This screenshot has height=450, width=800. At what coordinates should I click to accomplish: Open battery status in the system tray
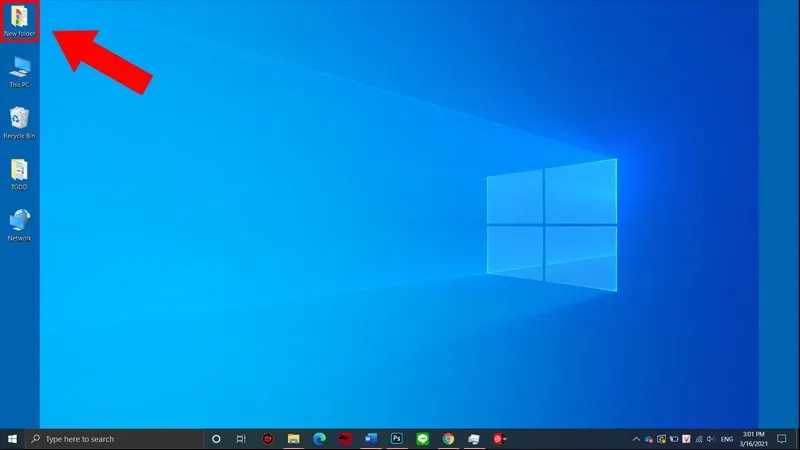click(x=674, y=439)
